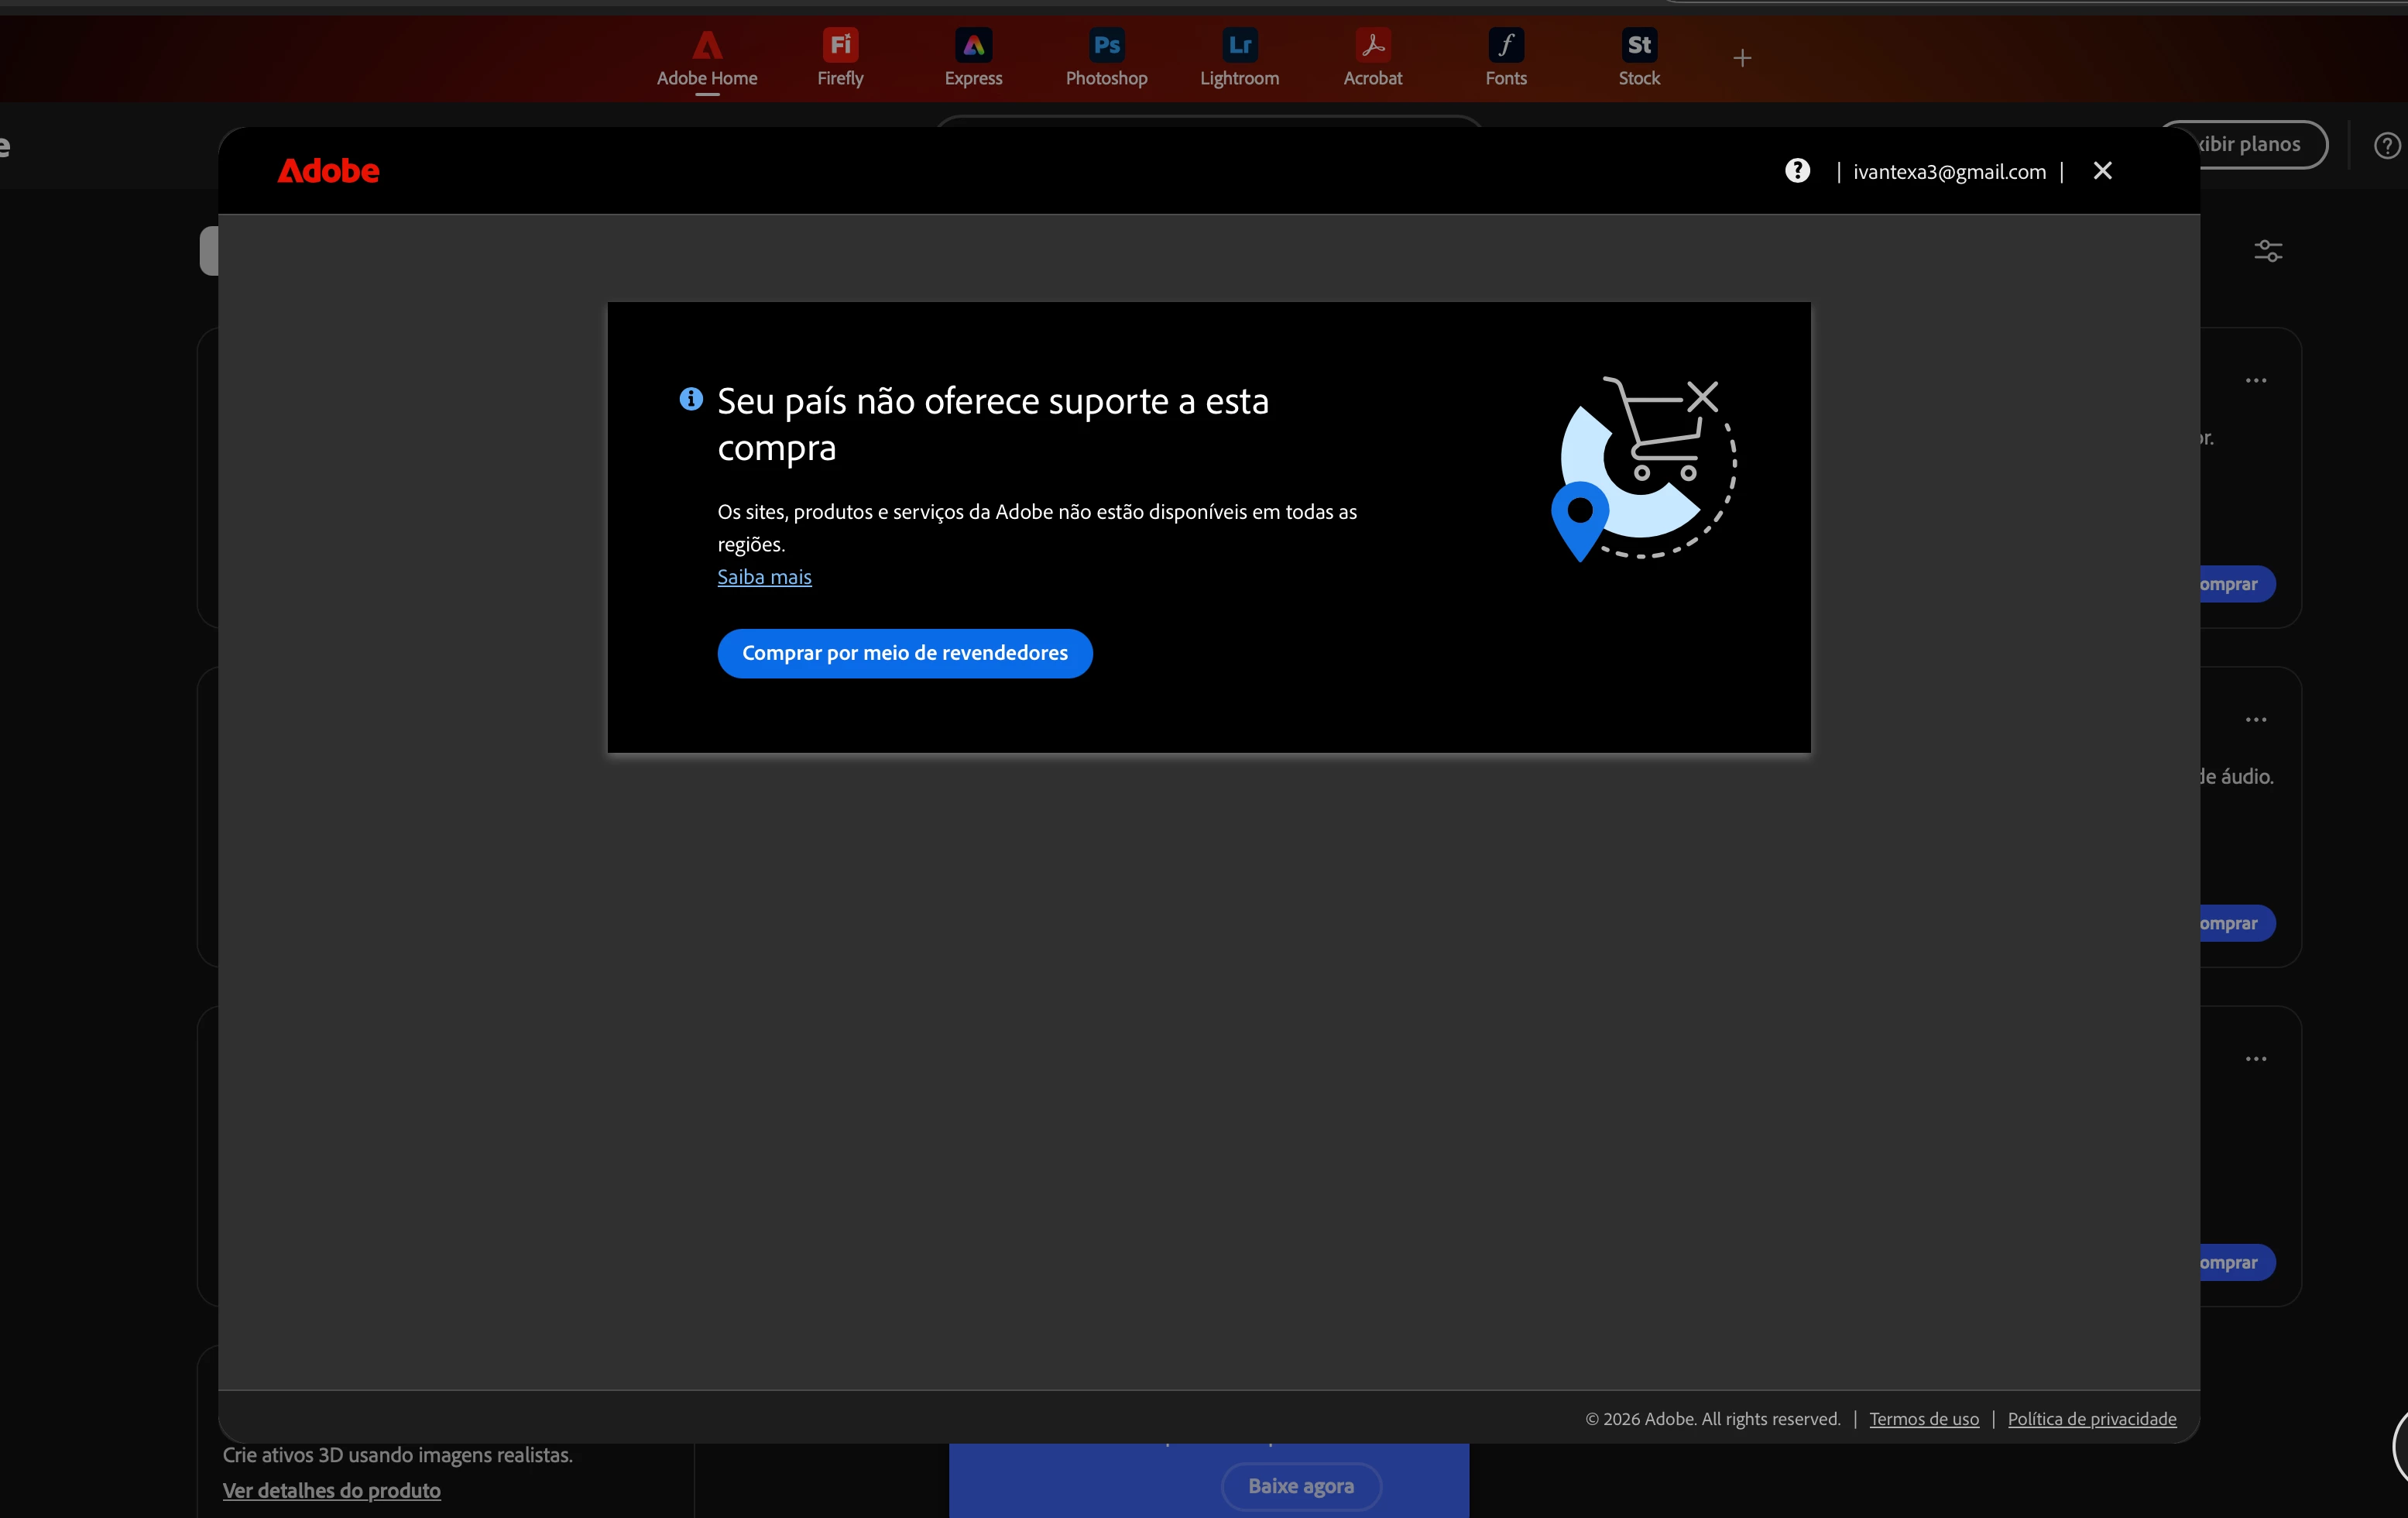Open Política de privacidade in the footer

pyautogui.click(x=2092, y=1419)
